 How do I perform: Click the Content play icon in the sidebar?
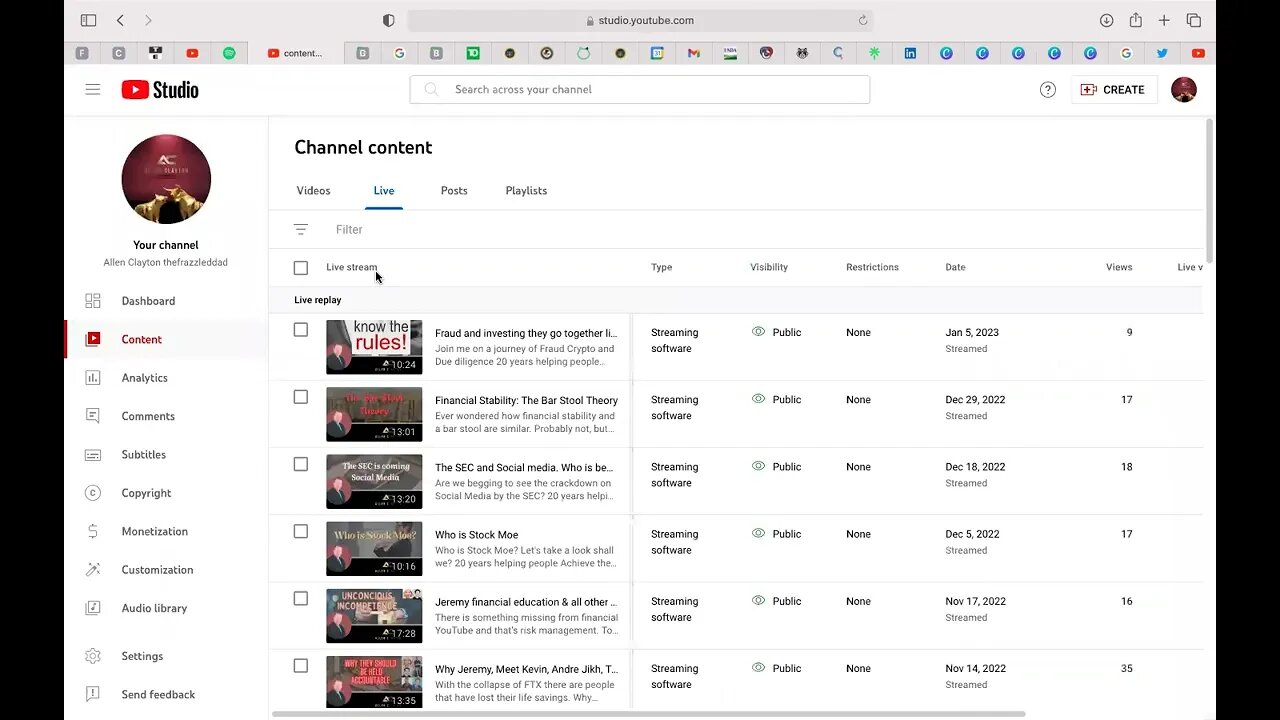click(93, 339)
